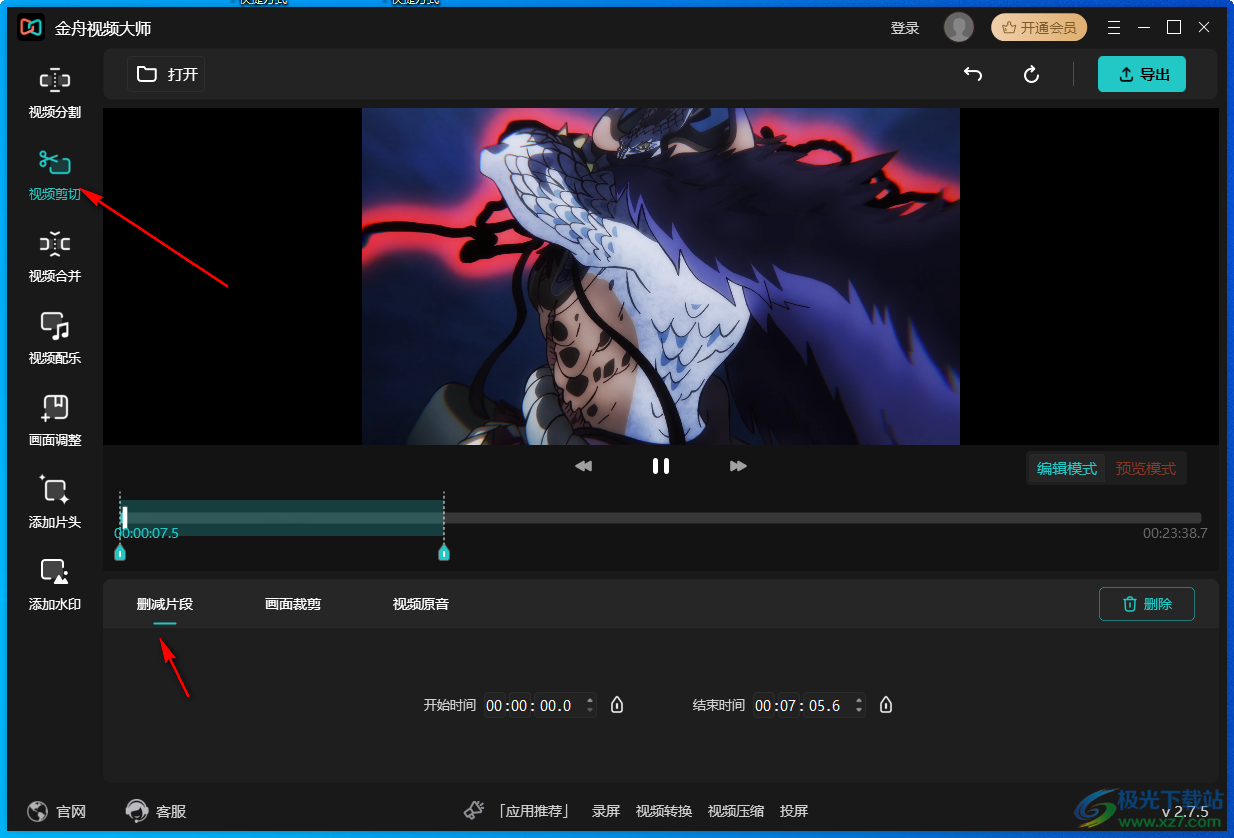This screenshot has width=1234, height=838.
Task: Click the end trim handle on timeline
Action: pos(444,552)
